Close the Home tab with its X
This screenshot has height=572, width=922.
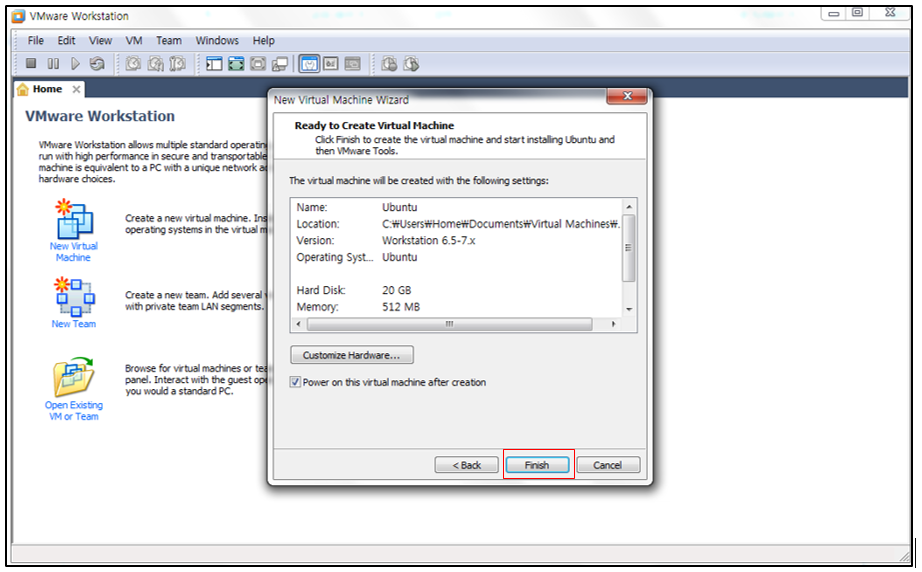(76, 89)
